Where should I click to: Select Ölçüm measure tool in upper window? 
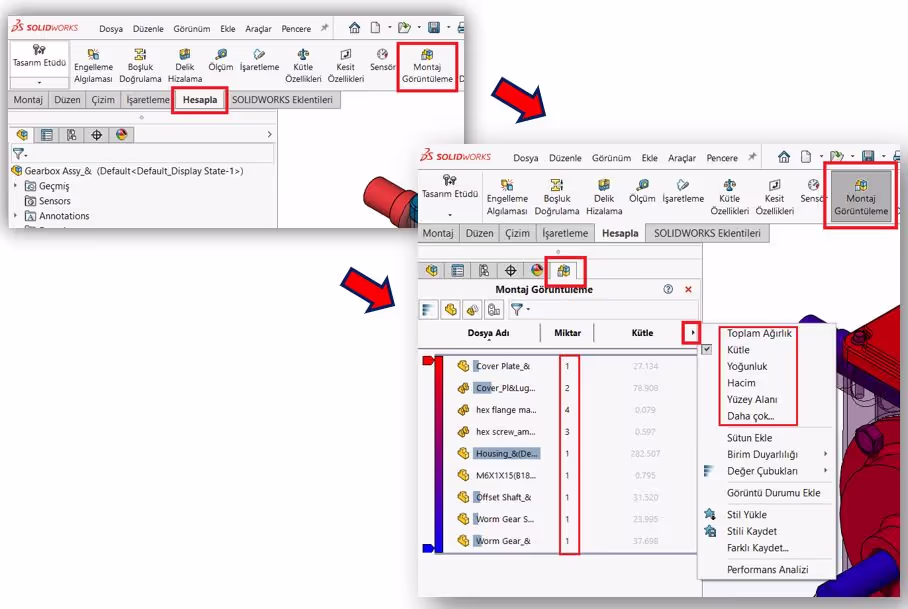[221, 61]
